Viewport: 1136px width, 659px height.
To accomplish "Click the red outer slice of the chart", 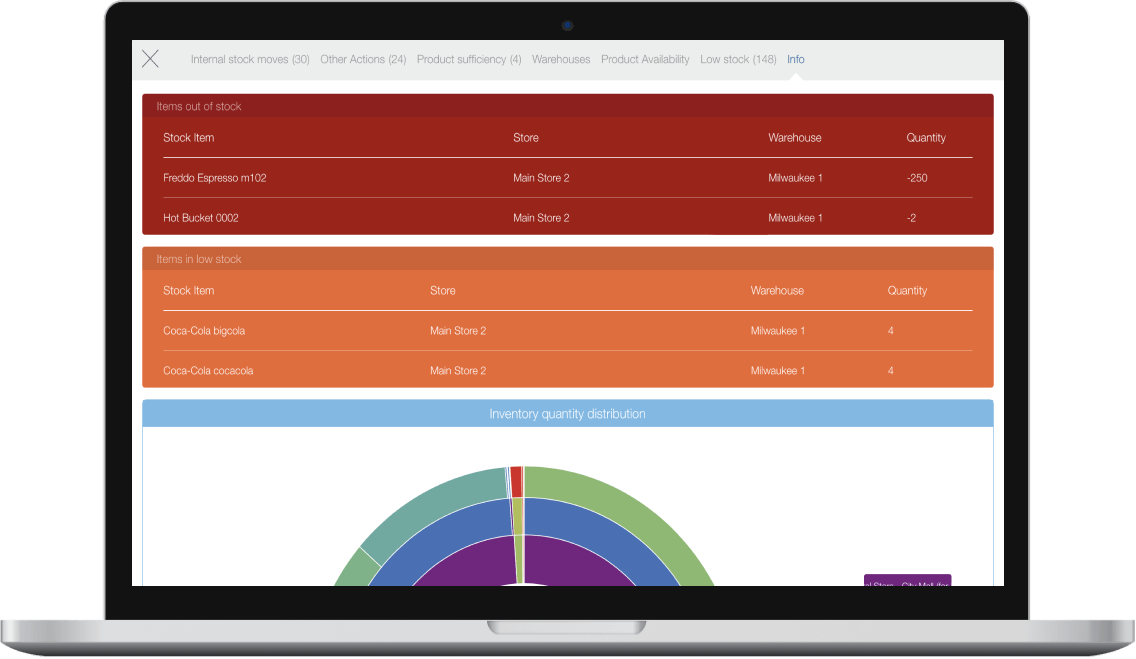I will (516, 482).
